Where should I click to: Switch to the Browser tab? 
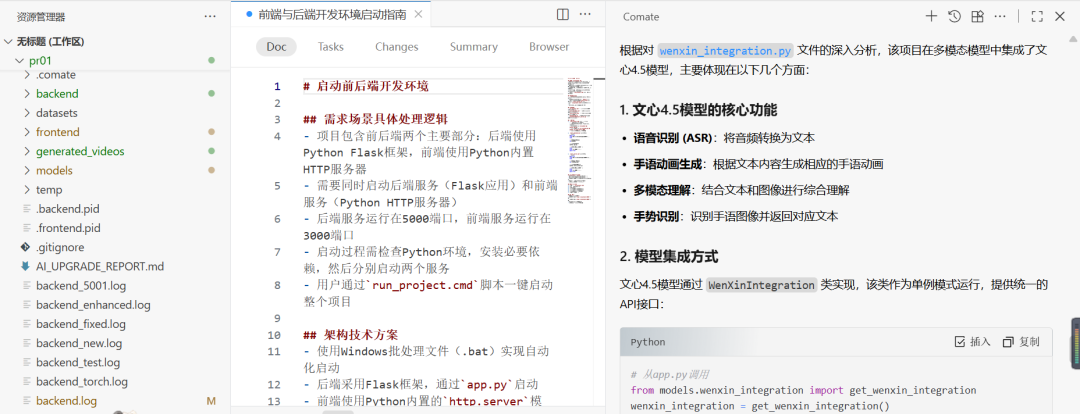[x=549, y=47]
